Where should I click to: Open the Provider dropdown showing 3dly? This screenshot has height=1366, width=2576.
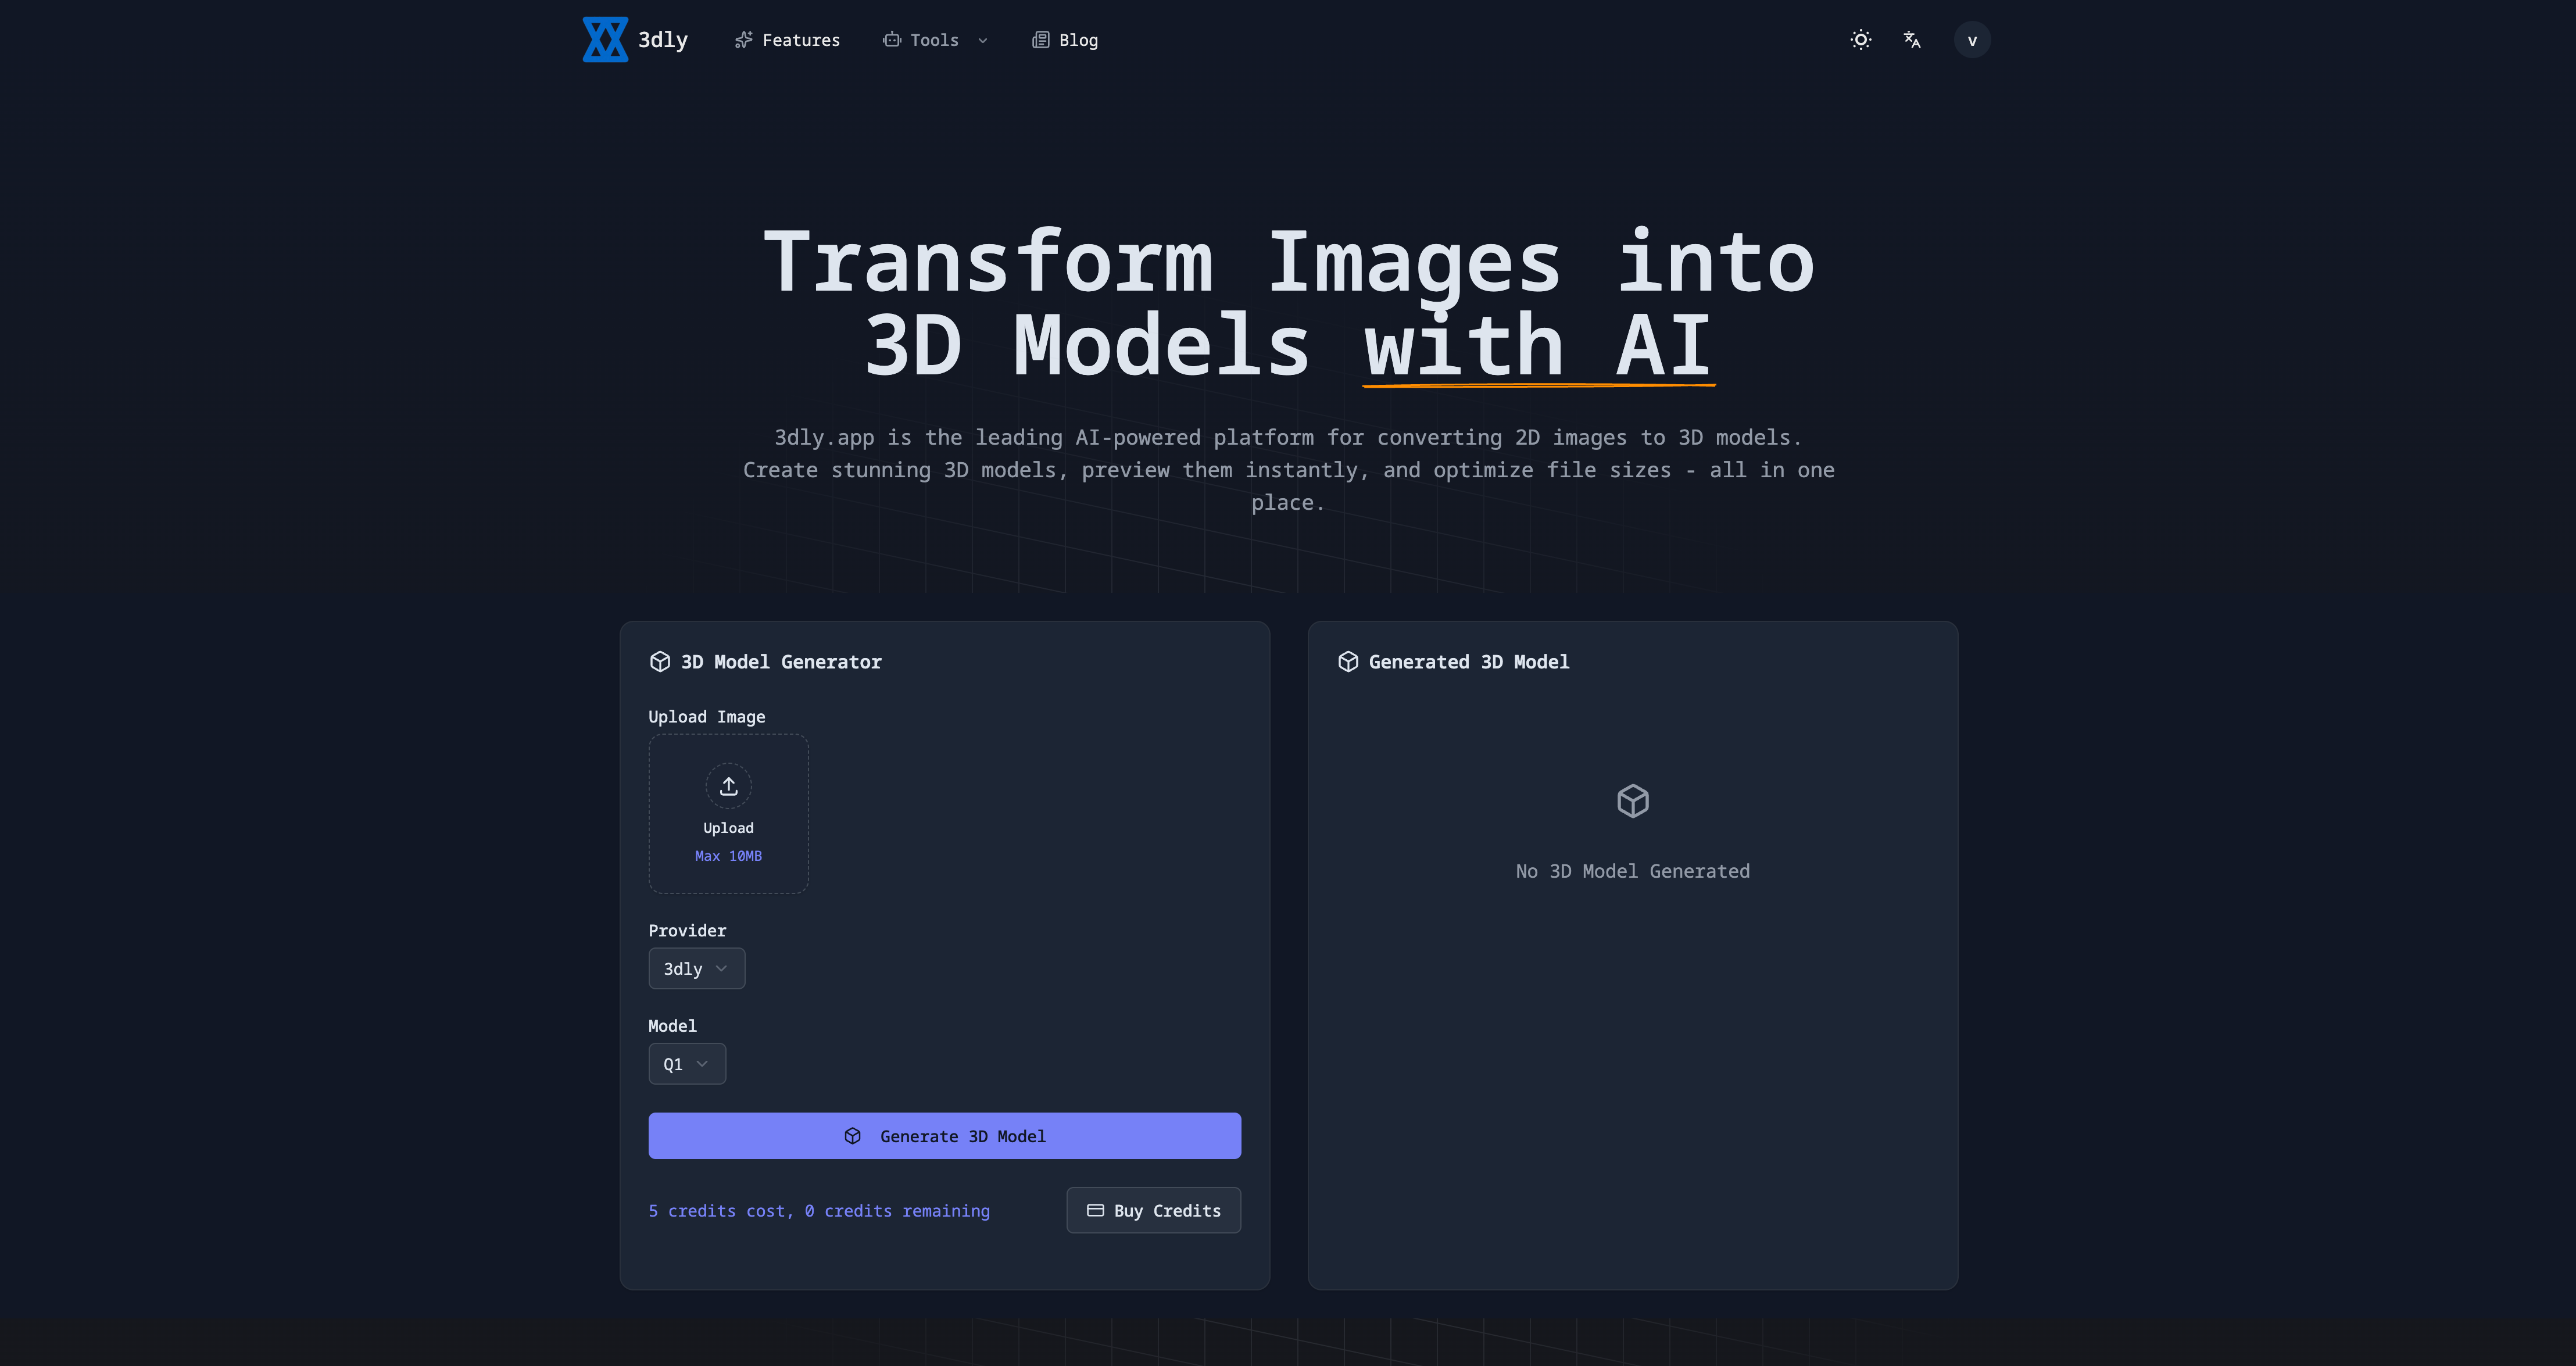click(x=696, y=968)
